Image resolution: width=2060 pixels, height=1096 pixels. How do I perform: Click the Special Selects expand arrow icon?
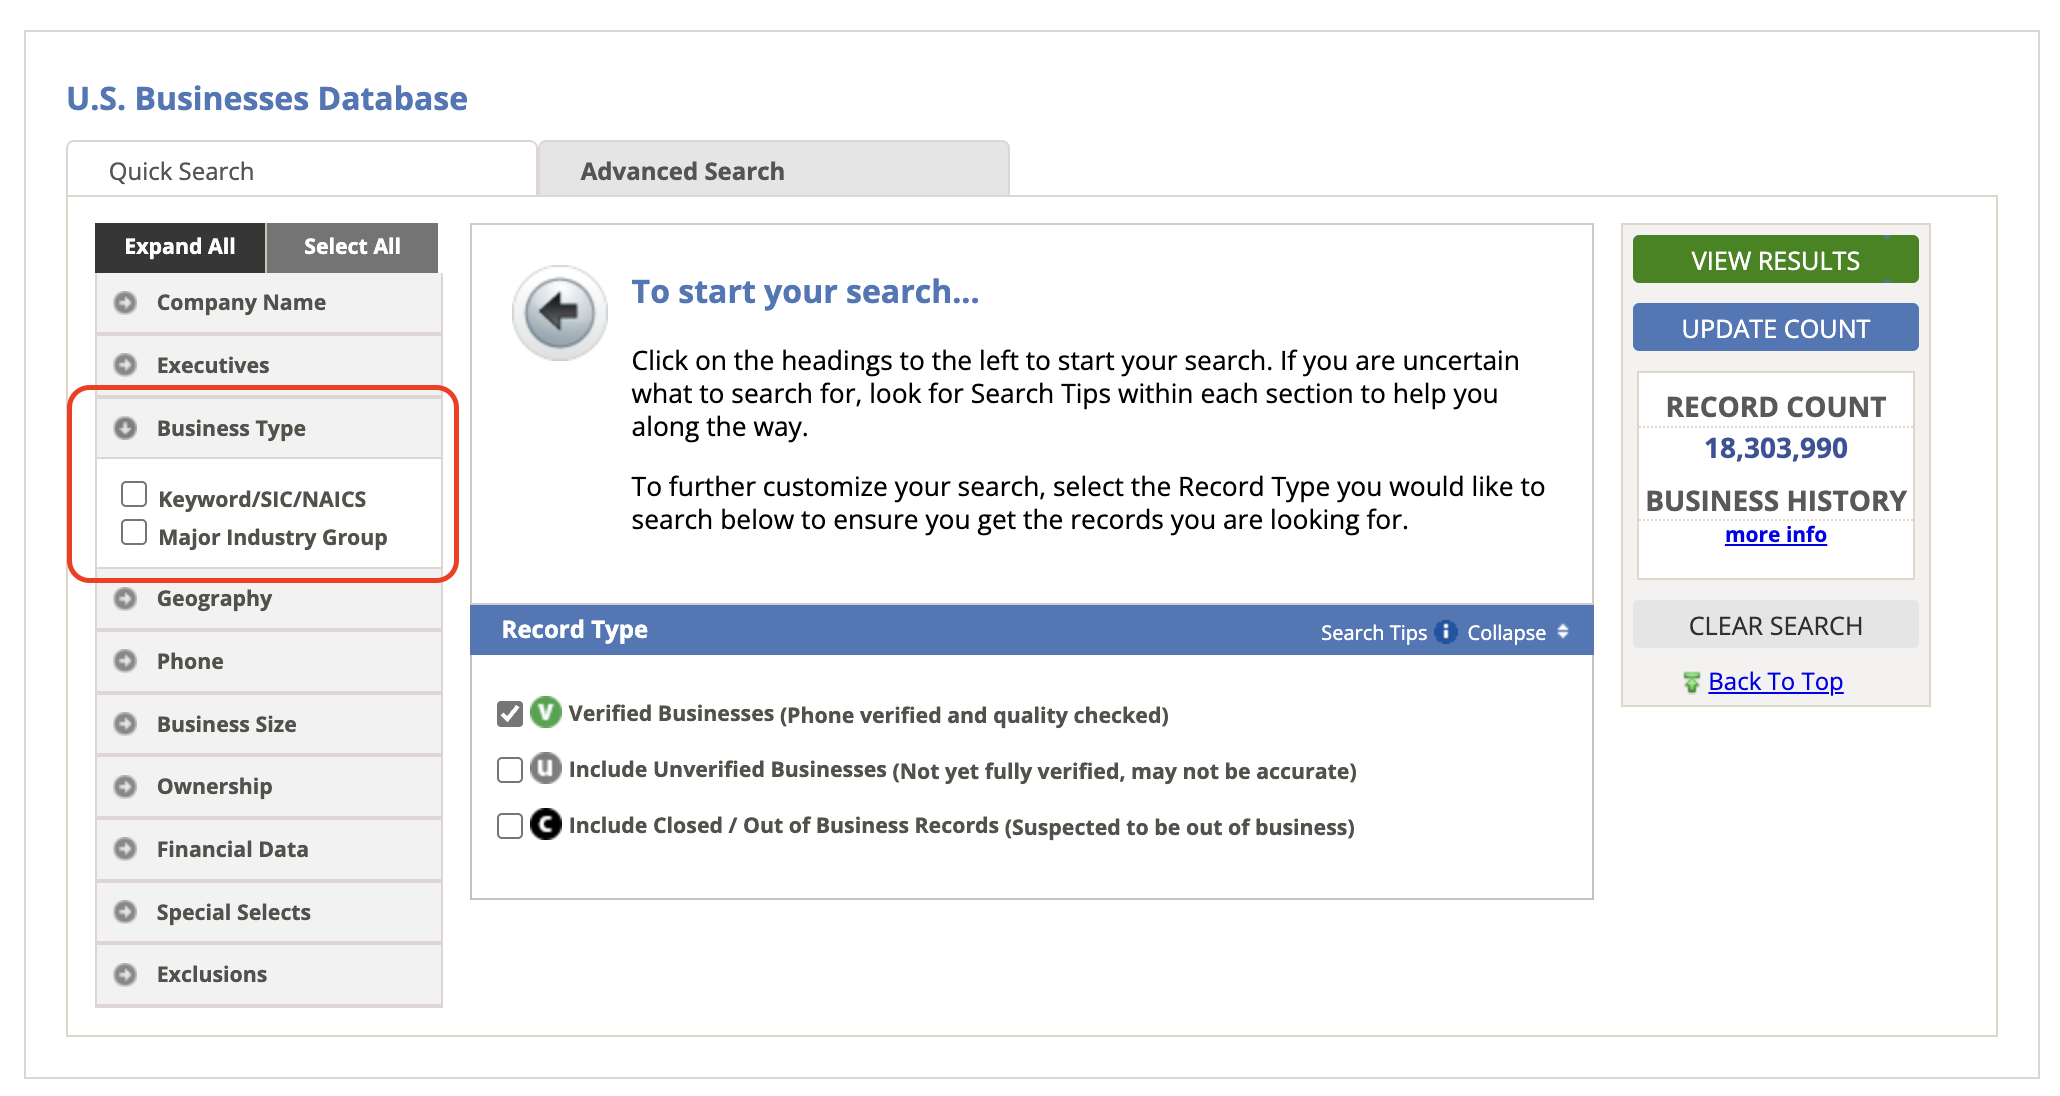point(125,912)
